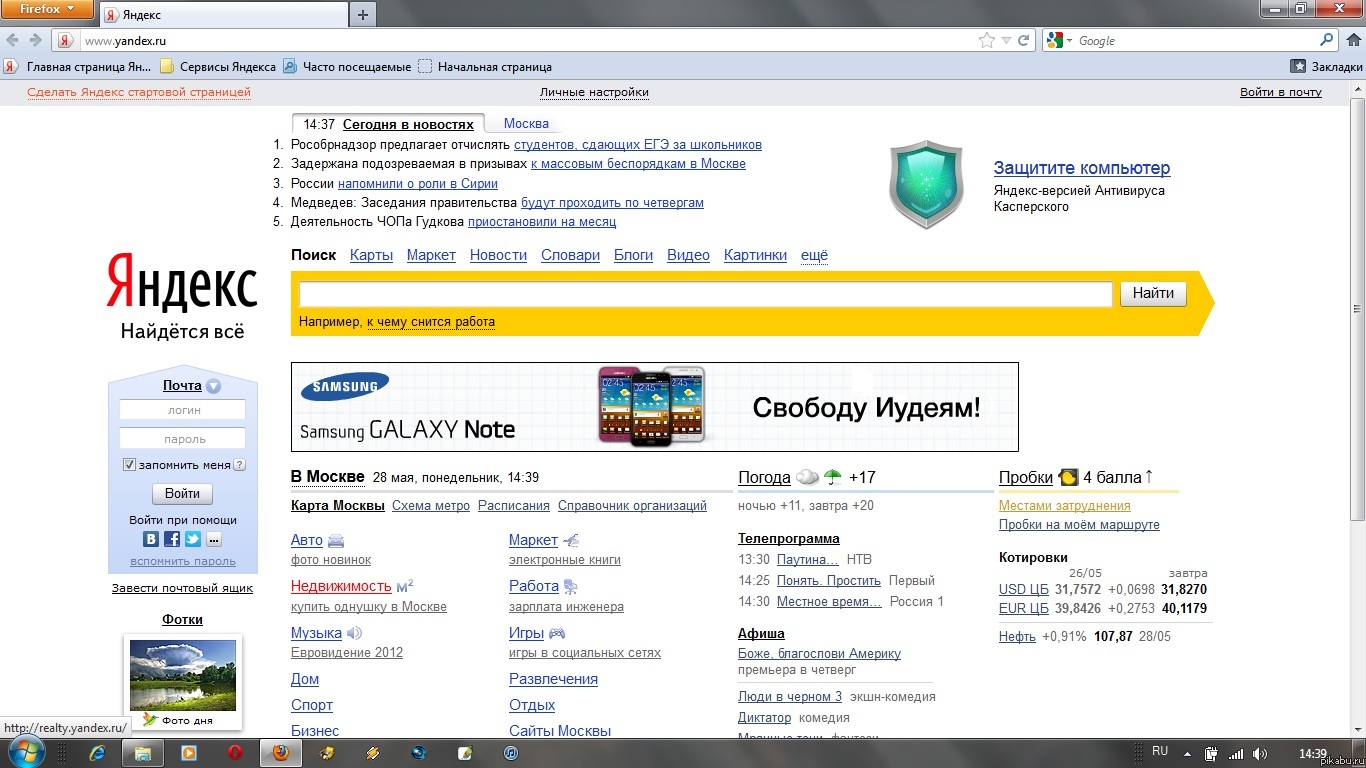Image resolution: width=1366 pixels, height=768 pixels.
Task: Open the Windows Start menu
Action: [27, 752]
